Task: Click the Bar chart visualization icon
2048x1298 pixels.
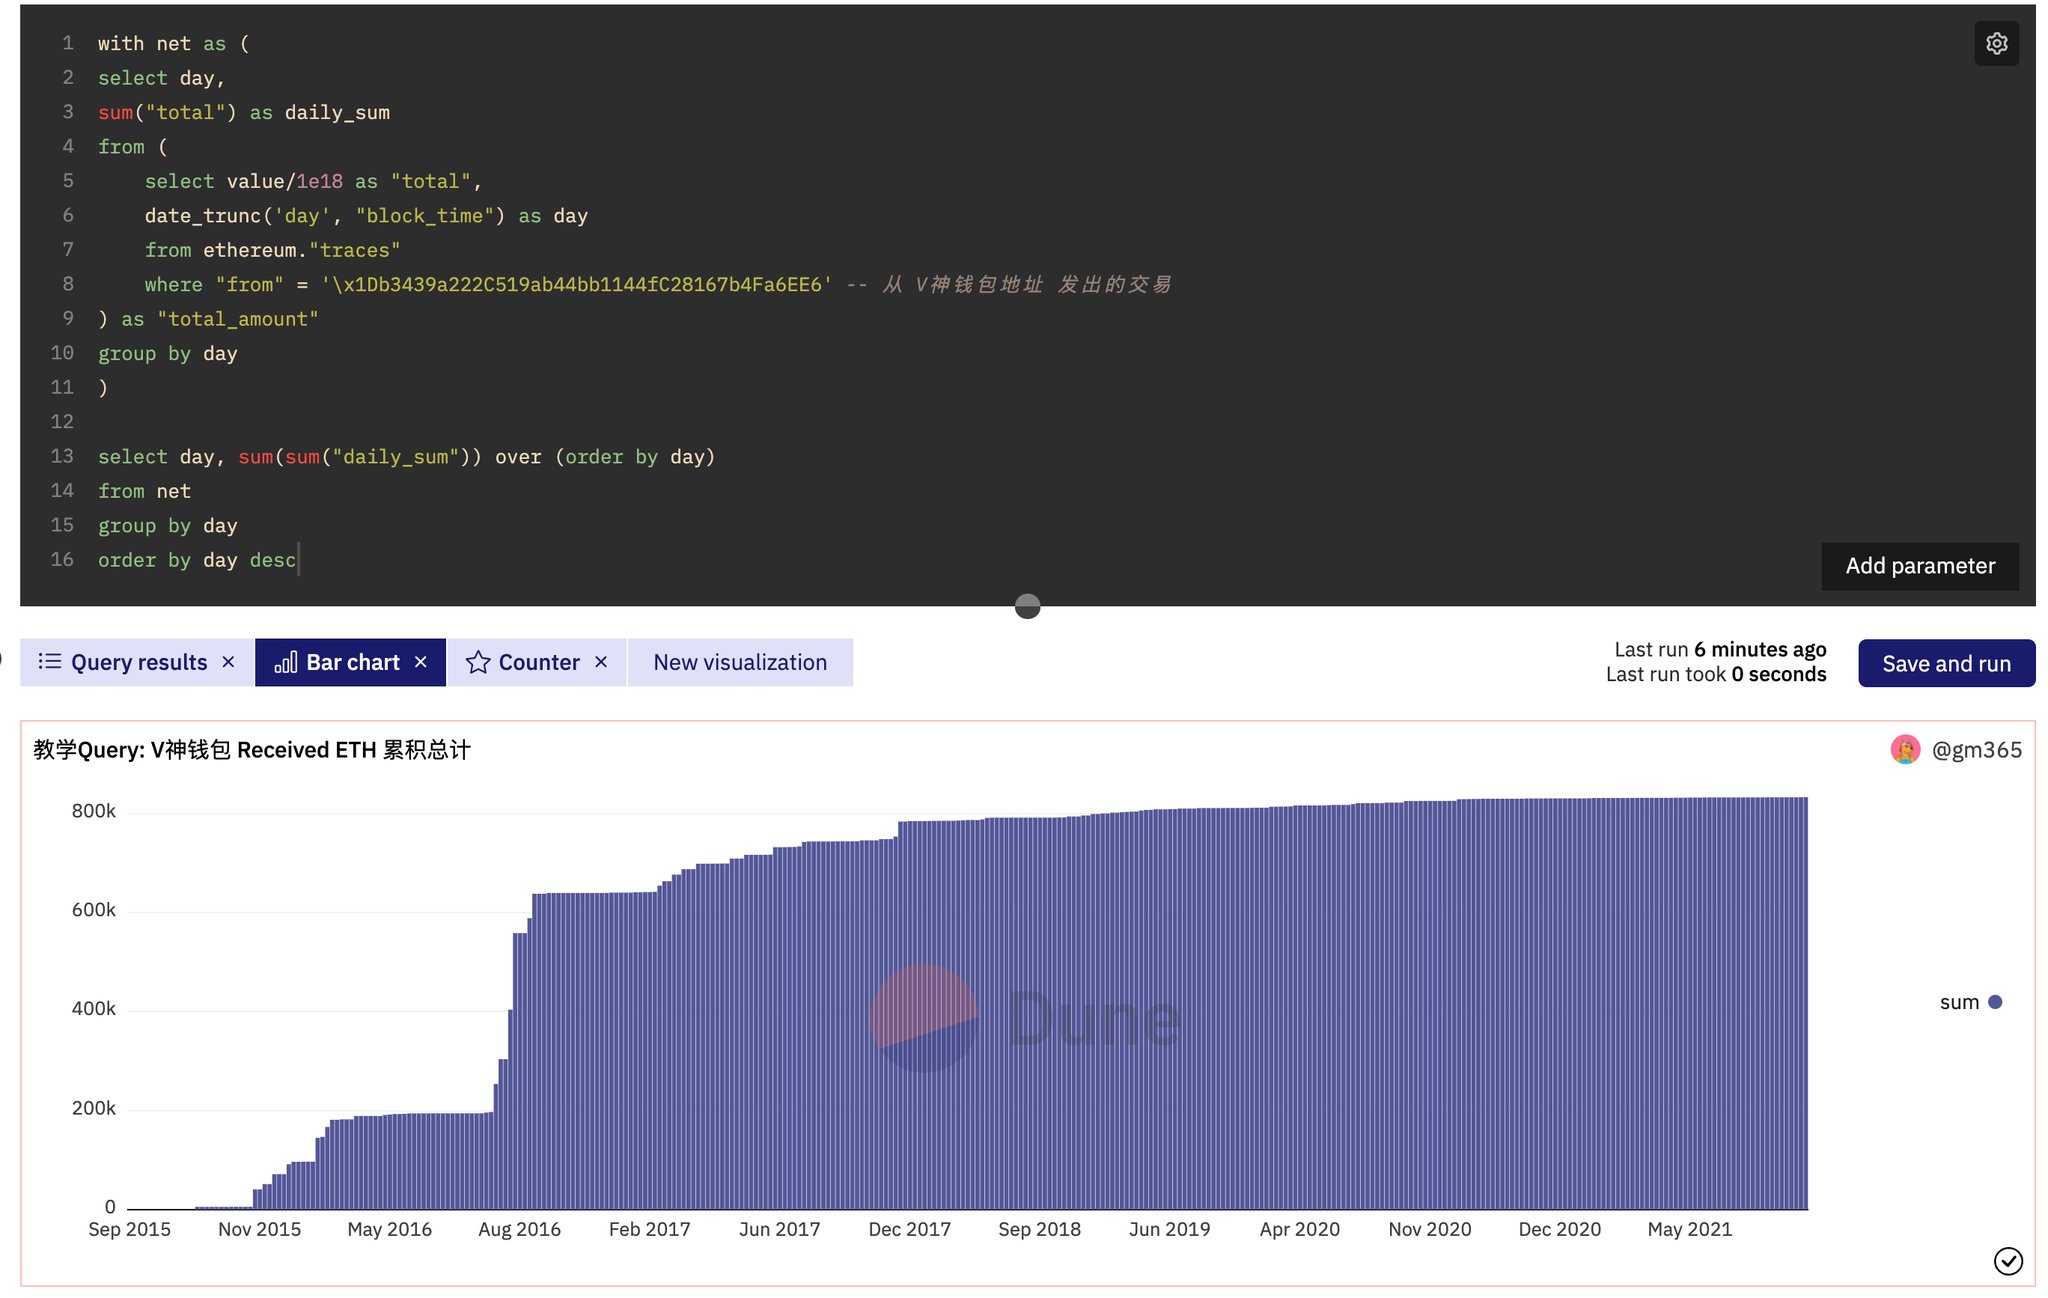Action: (x=284, y=661)
